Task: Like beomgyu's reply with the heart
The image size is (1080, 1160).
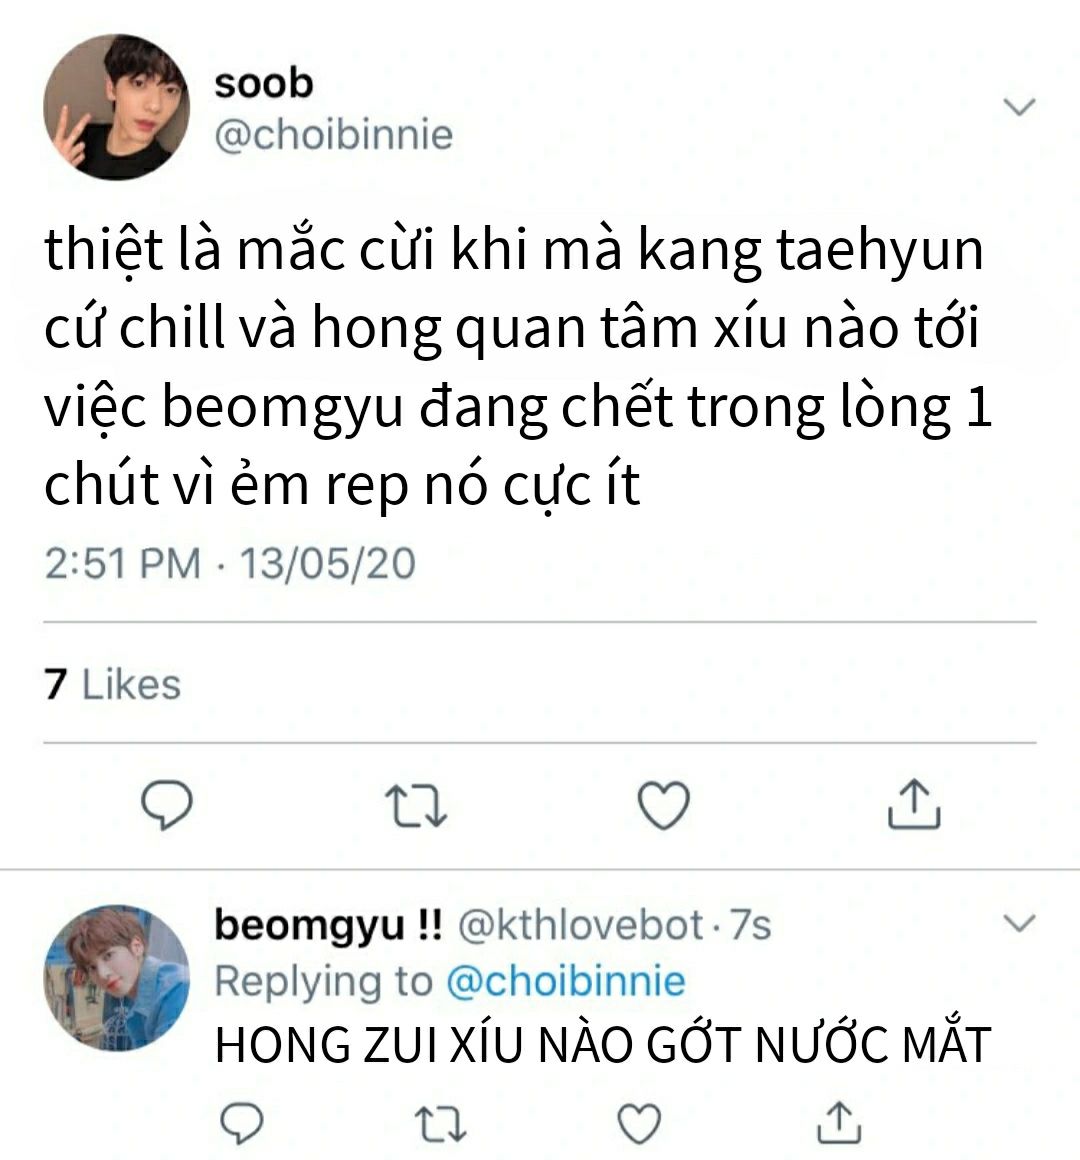Action: point(639,1124)
